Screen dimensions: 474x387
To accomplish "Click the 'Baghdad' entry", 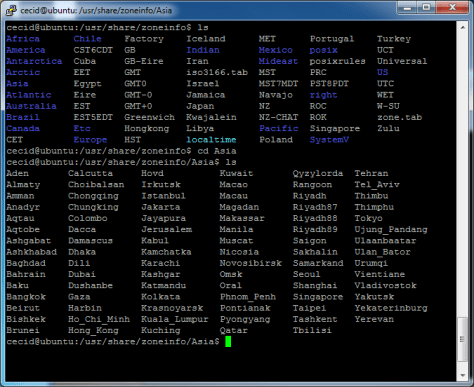I will (26, 263).
